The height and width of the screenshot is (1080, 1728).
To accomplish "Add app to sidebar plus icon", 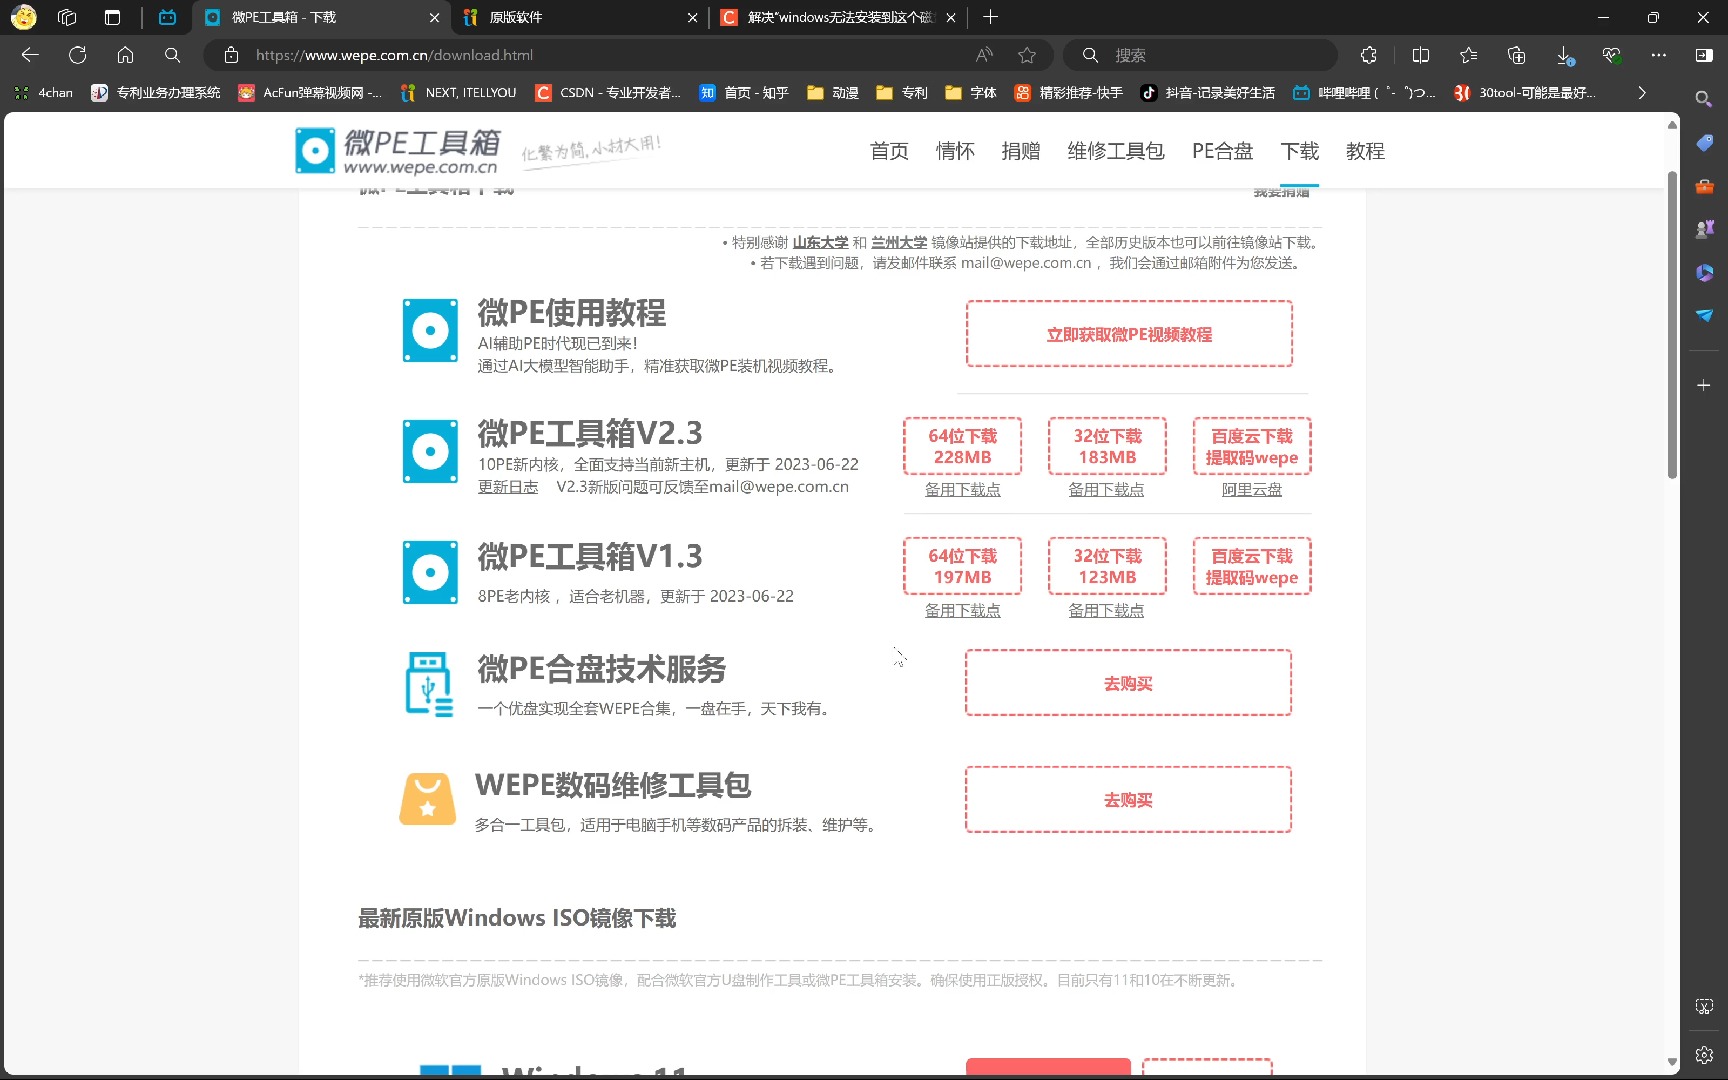I will 1704,385.
